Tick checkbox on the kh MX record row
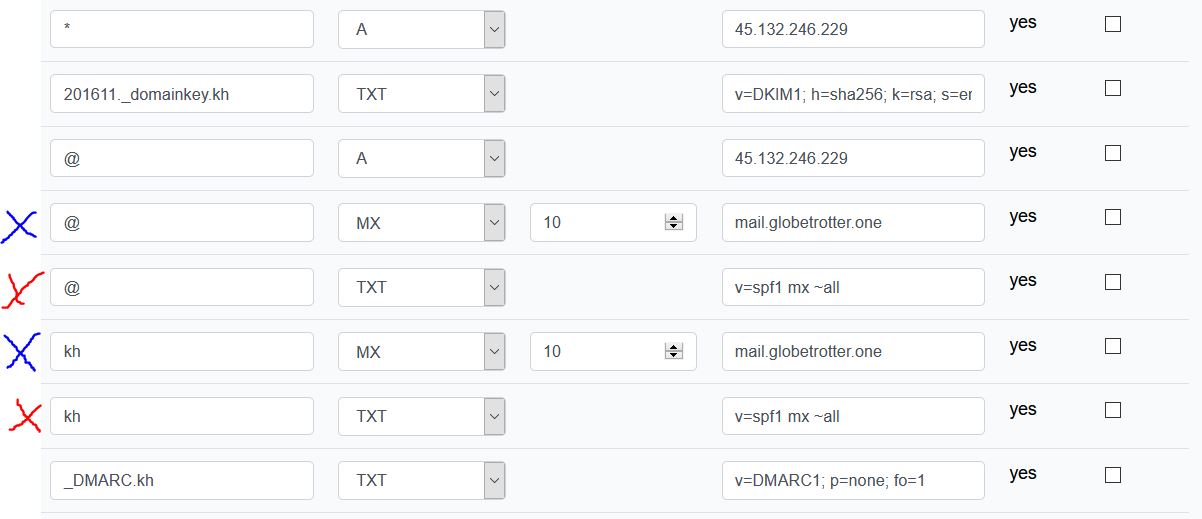The width and height of the screenshot is (1202, 519). click(x=1112, y=346)
